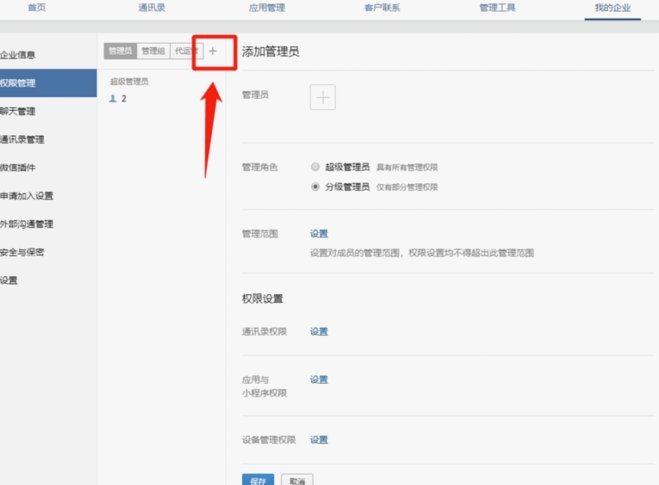The height and width of the screenshot is (485, 659).
Task: Click the 添加管理员 heading text
Action: click(x=271, y=52)
